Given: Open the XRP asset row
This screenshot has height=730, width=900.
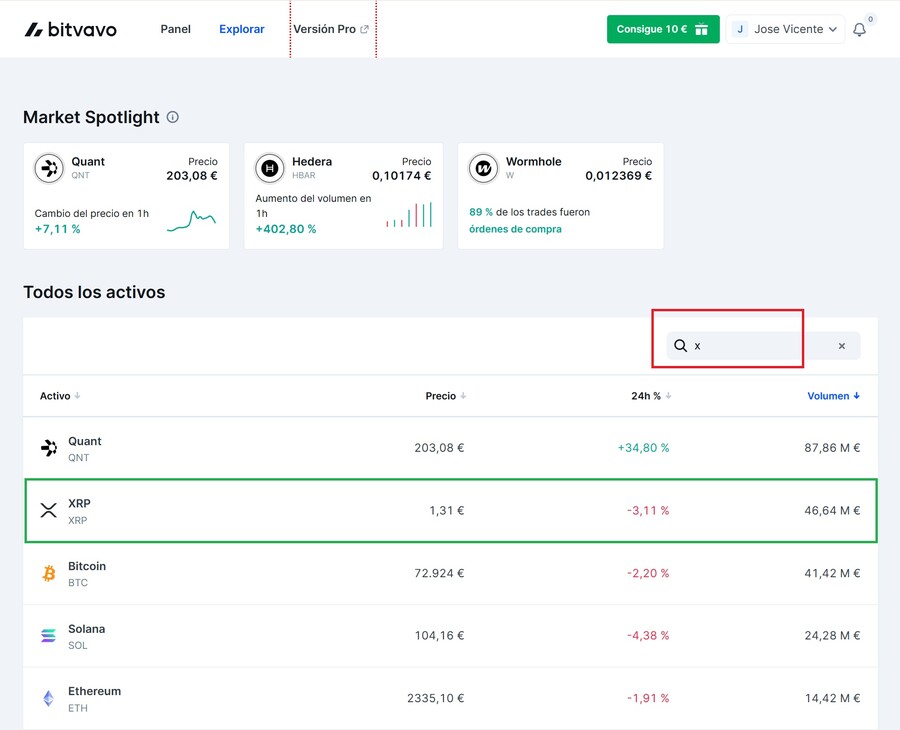Looking at the screenshot, I should pos(451,510).
